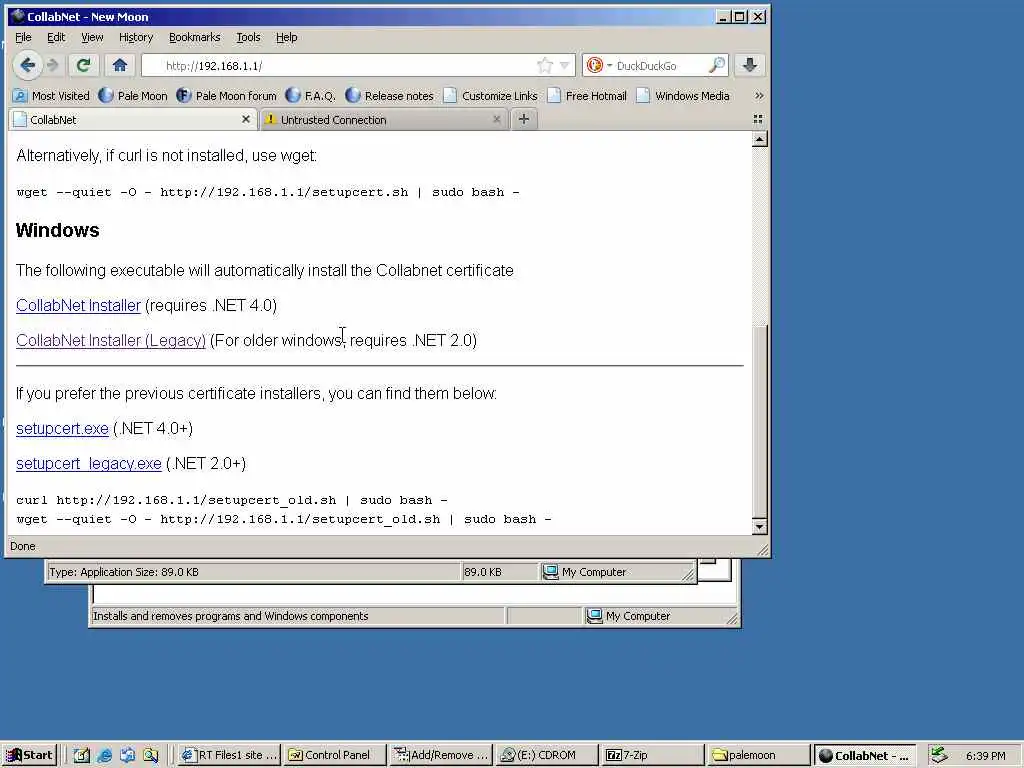This screenshot has height=768, width=1024.
Task: Click the first quick launch notepad icon
Action: (x=81, y=756)
